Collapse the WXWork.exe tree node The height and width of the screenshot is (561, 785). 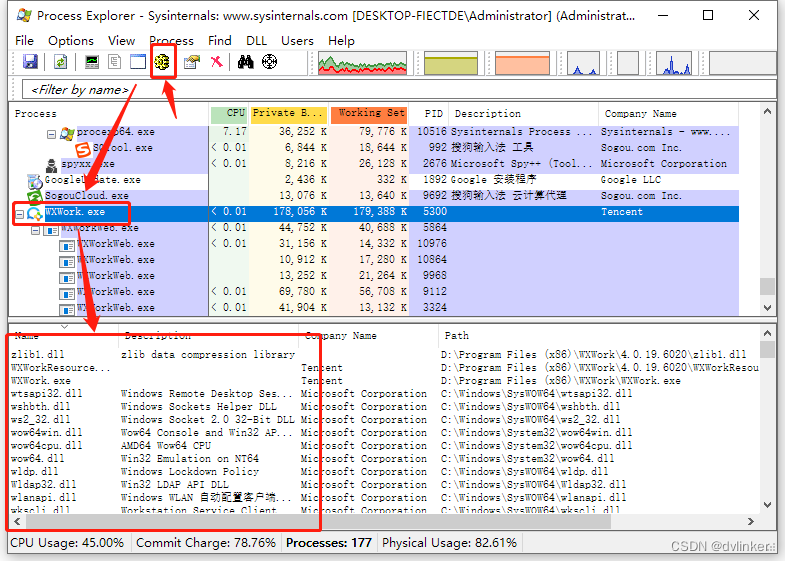[20, 214]
